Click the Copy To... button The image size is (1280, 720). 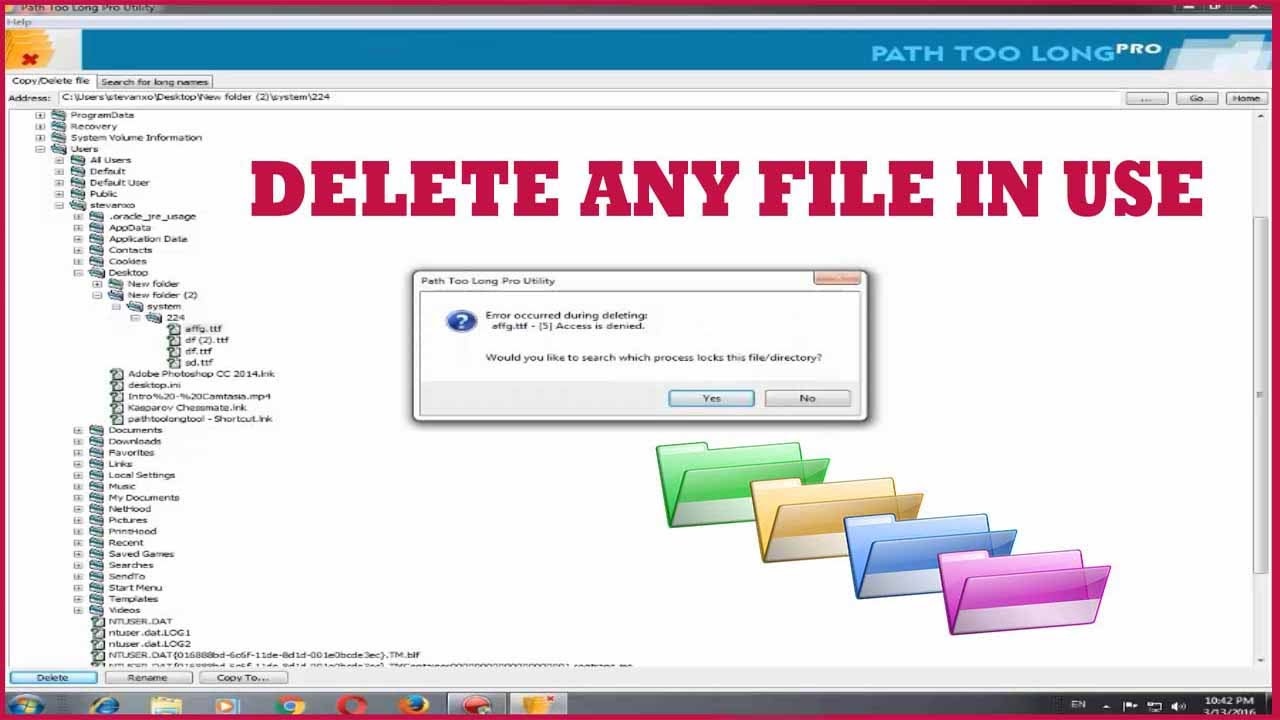coord(243,678)
